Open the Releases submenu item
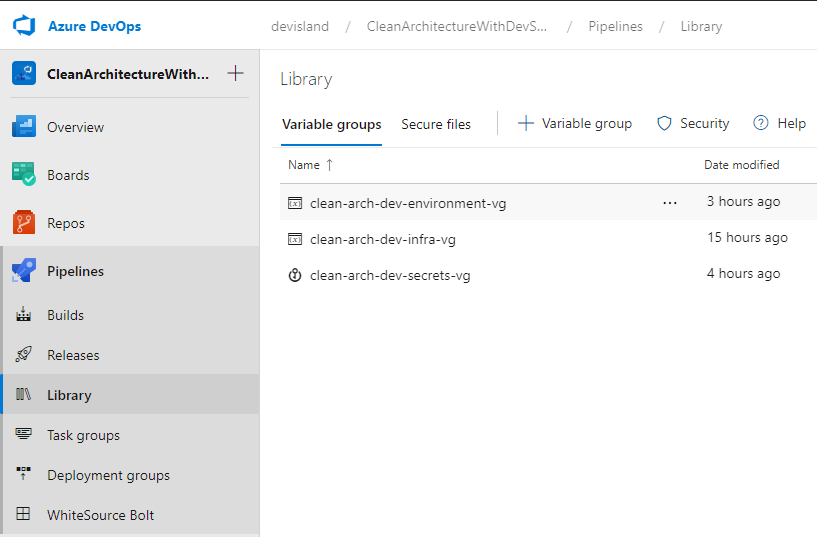The image size is (817, 537). pos(73,355)
